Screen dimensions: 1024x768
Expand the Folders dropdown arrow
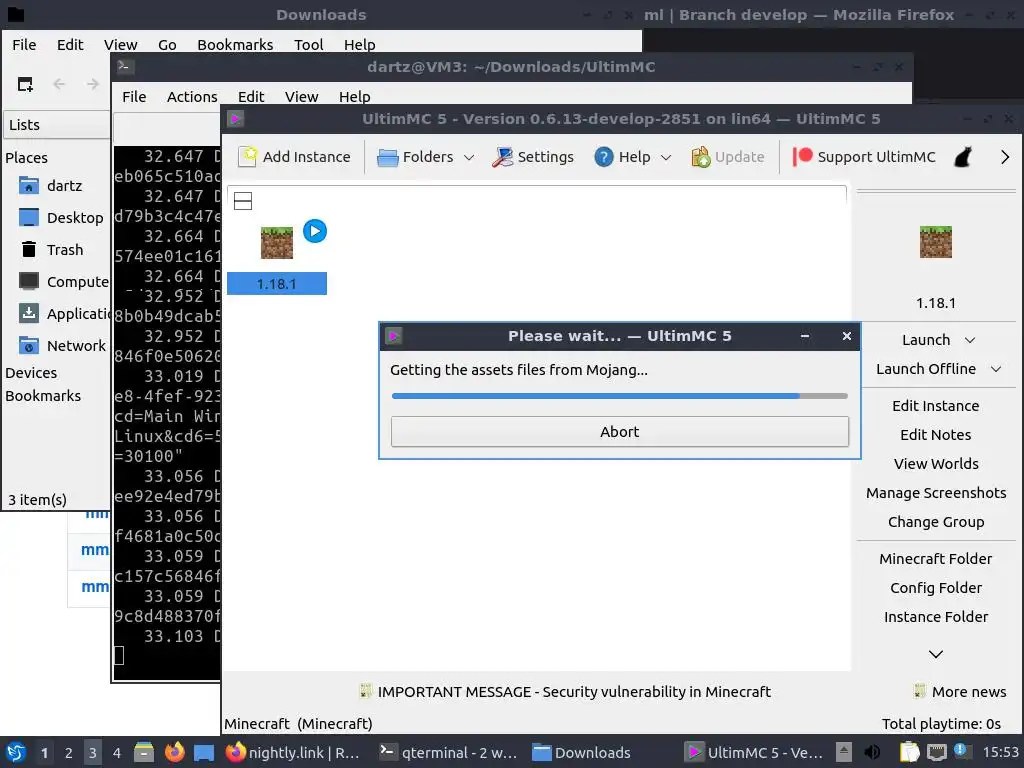click(468, 157)
